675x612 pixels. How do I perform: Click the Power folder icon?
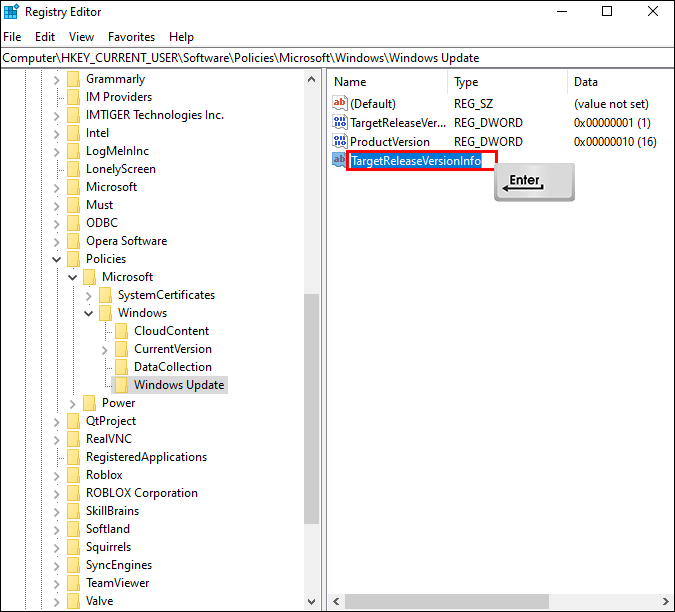click(90, 403)
